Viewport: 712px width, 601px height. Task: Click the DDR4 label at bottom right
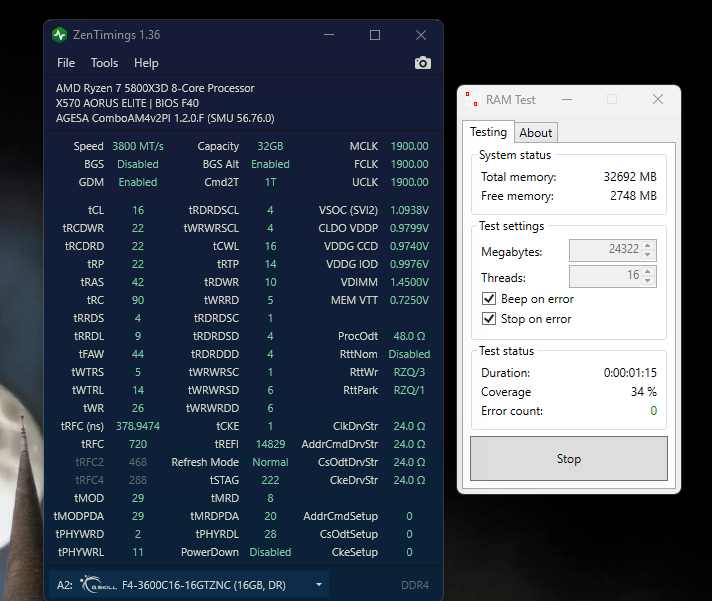click(x=415, y=585)
